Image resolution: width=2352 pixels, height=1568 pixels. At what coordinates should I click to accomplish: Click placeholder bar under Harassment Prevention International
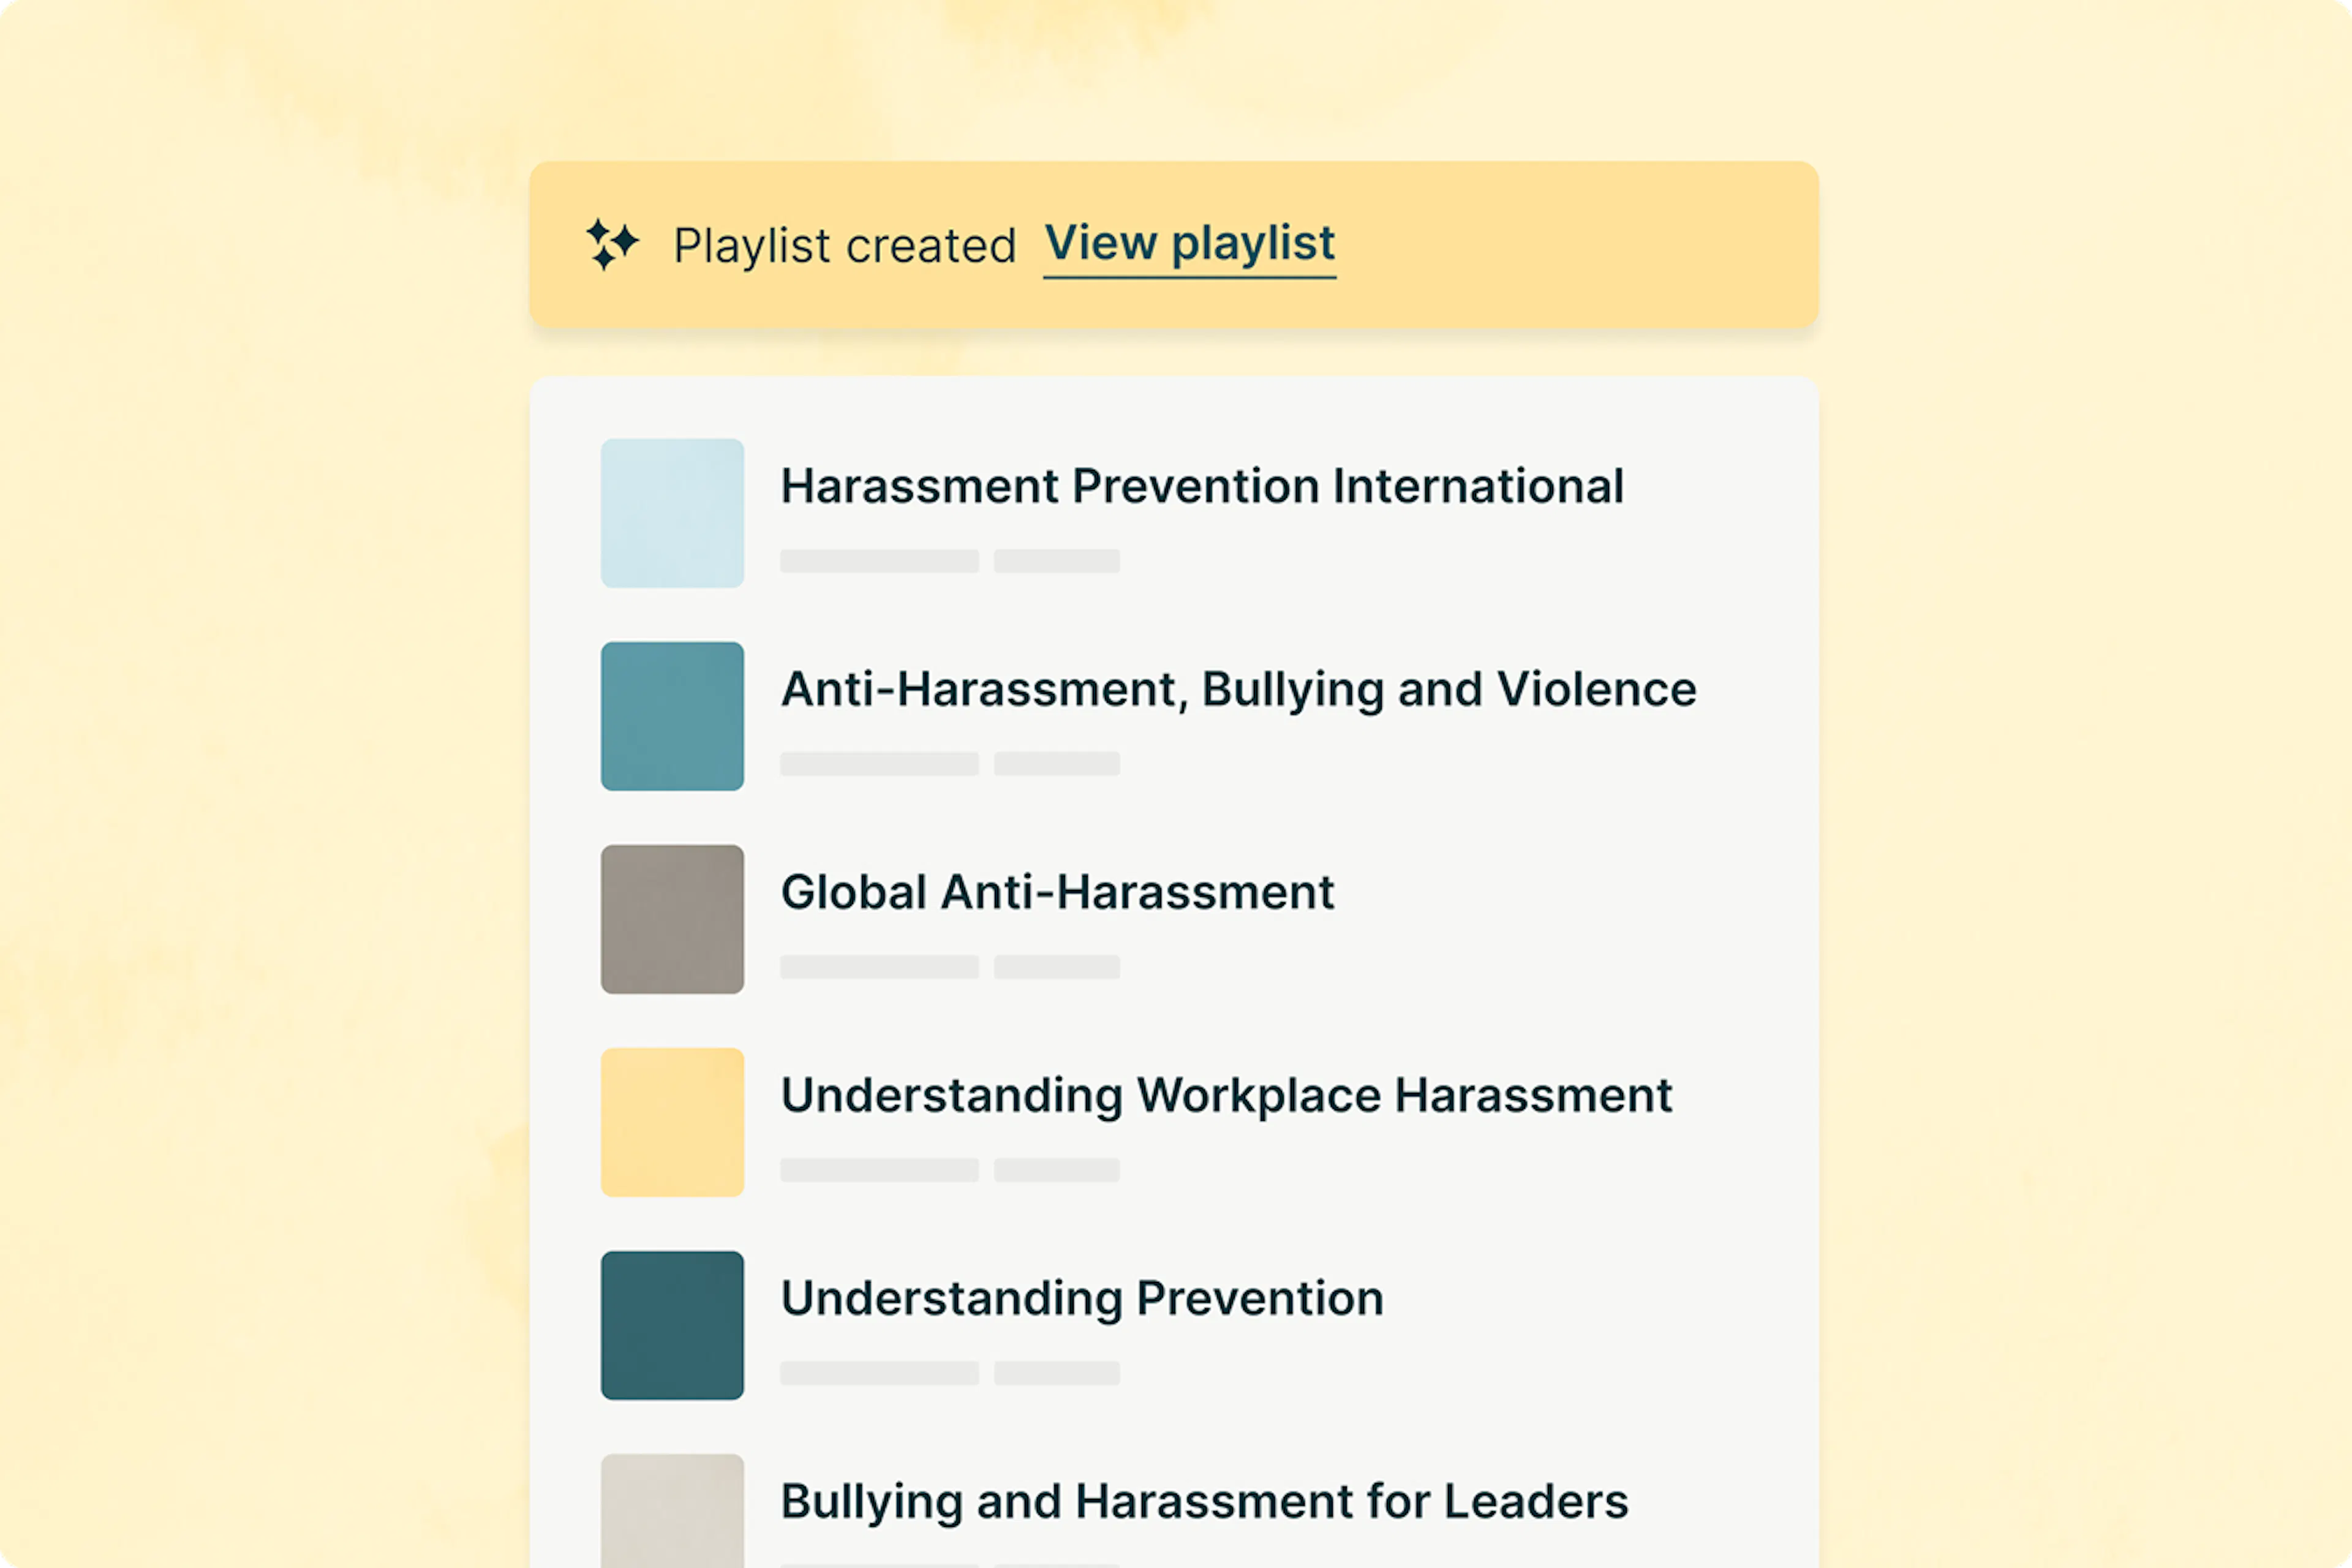coord(879,561)
